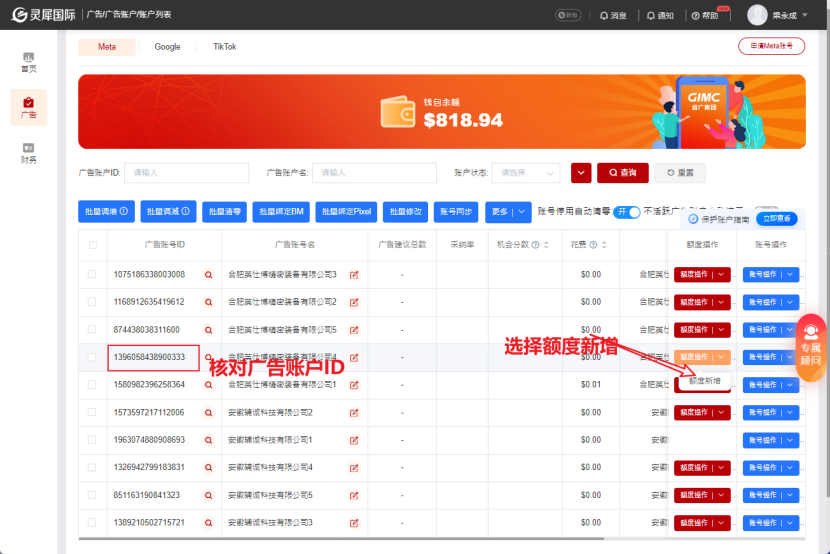The width and height of the screenshot is (830, 554).
Task: Click the red 查询 search button
Action: [622, 172]
